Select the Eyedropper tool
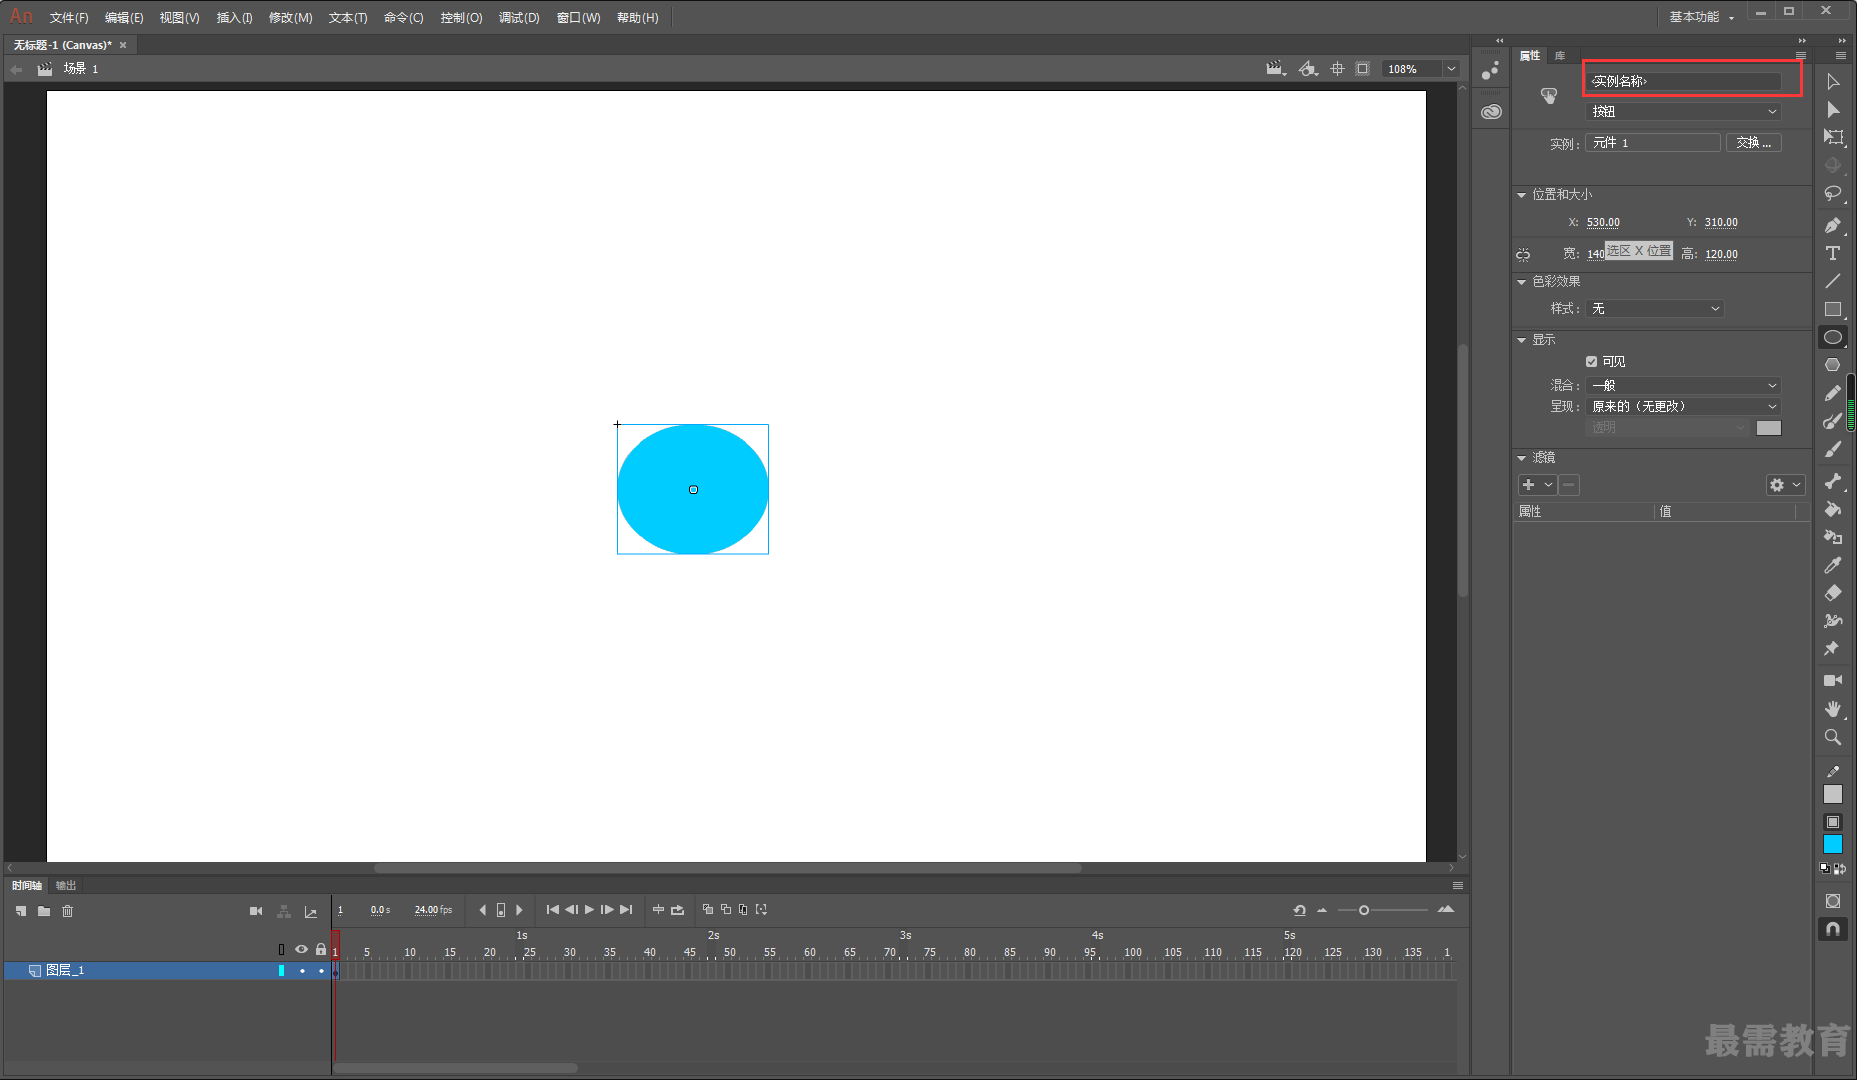1857x1080 pixels. coord(1833,565)
